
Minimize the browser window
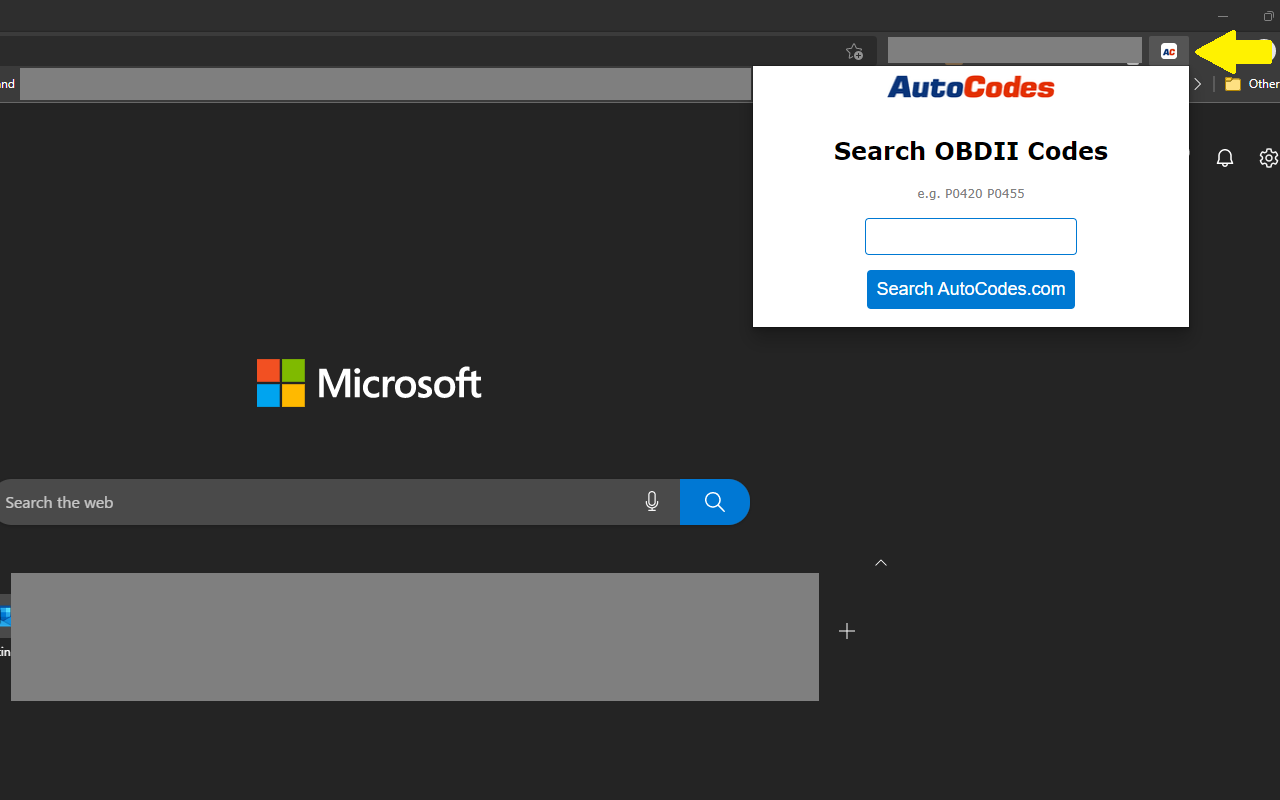1223,16
